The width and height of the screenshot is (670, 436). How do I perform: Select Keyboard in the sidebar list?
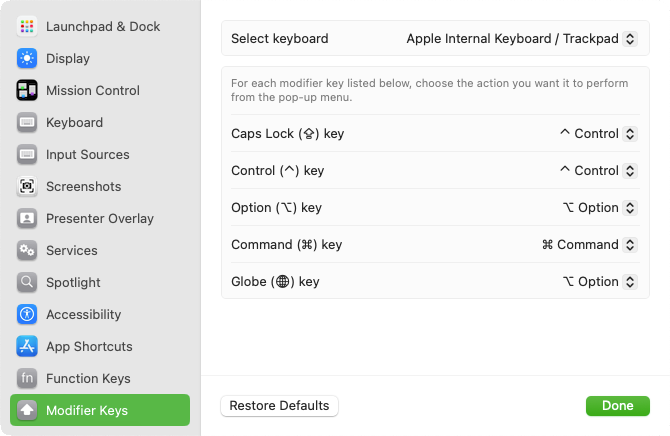pyautogui.click(x=74, y=123)
